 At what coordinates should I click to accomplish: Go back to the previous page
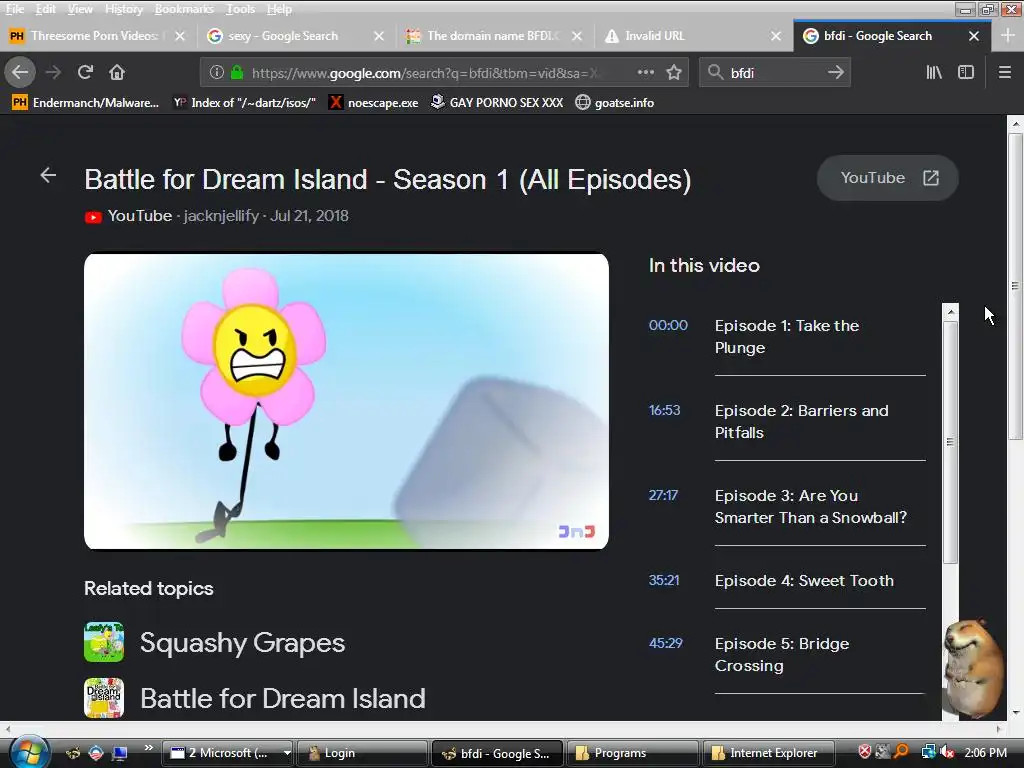[x=20, y=72]
